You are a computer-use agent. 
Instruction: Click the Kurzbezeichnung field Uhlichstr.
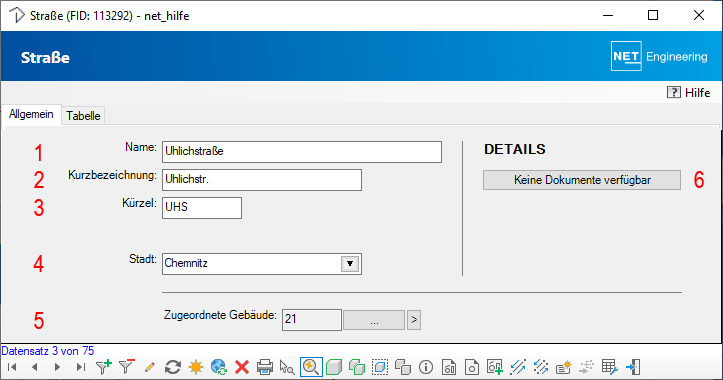click(x=262, y=180)
